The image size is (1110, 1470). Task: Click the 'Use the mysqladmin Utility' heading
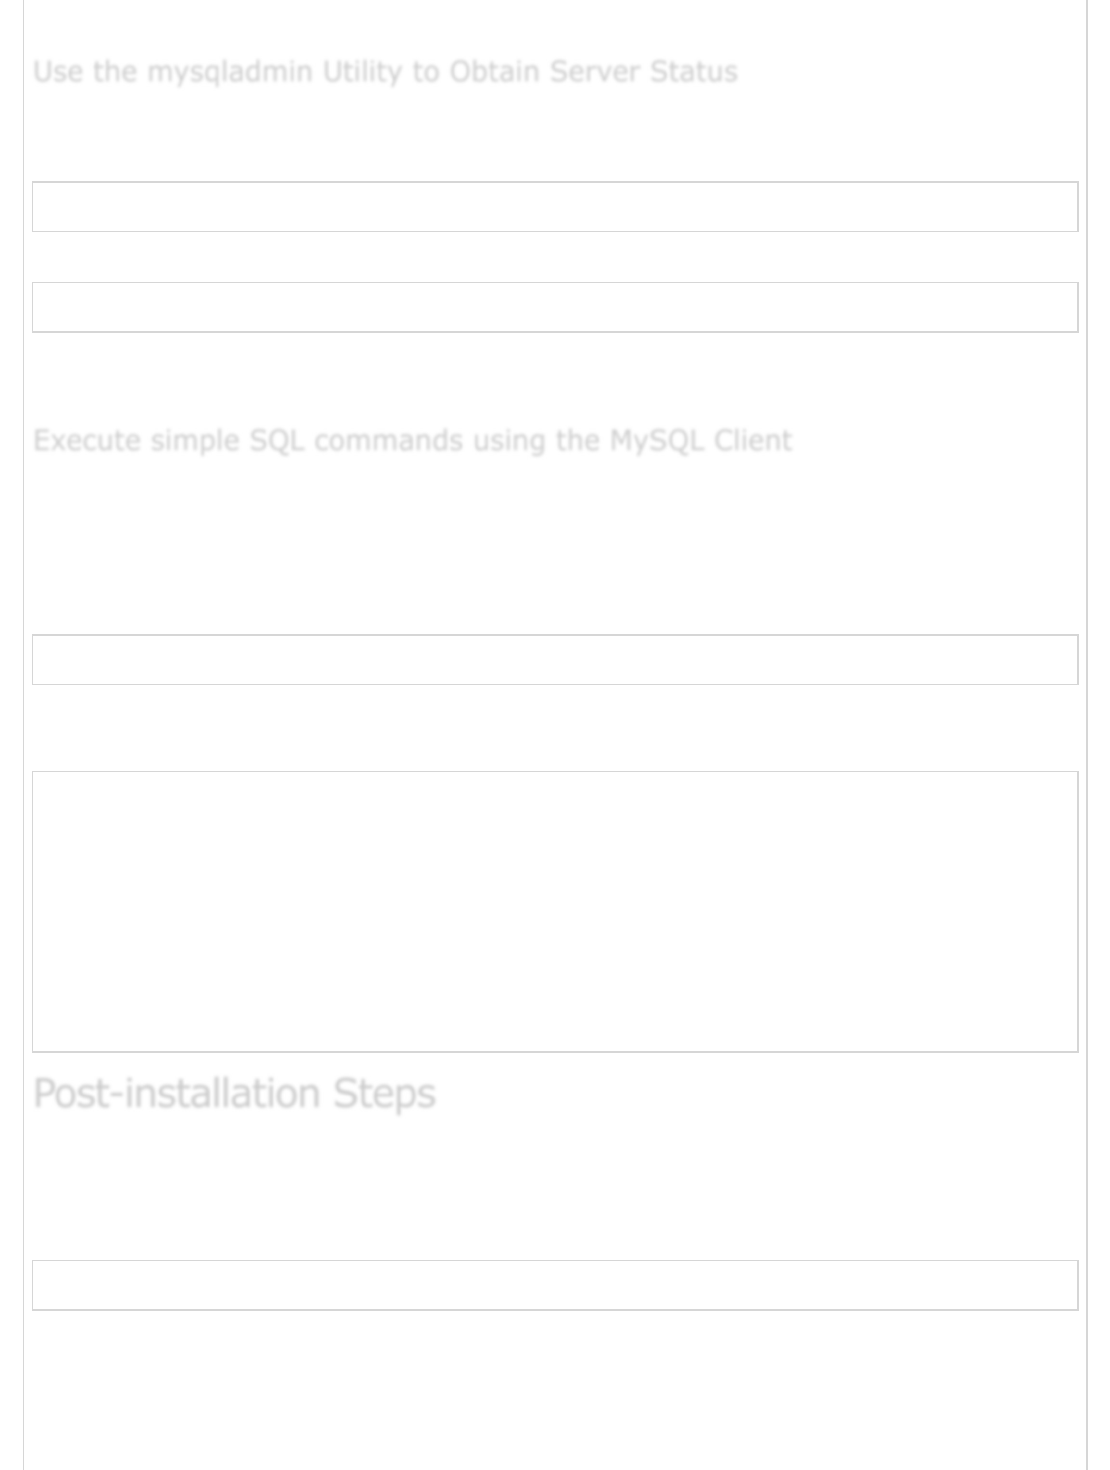pos(385,72)
